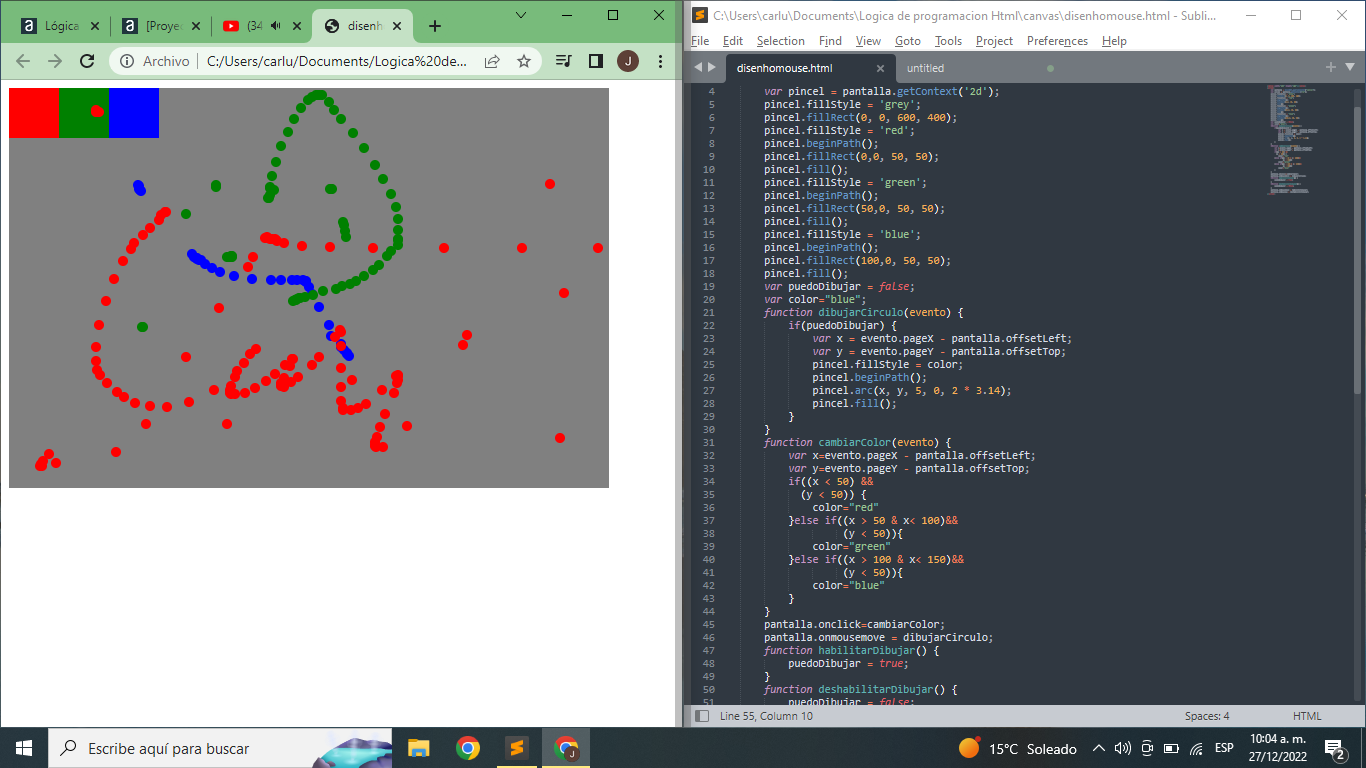Pick the blue square on the canvas
The height and width of the screenshot is (768, 1366).
134,113
